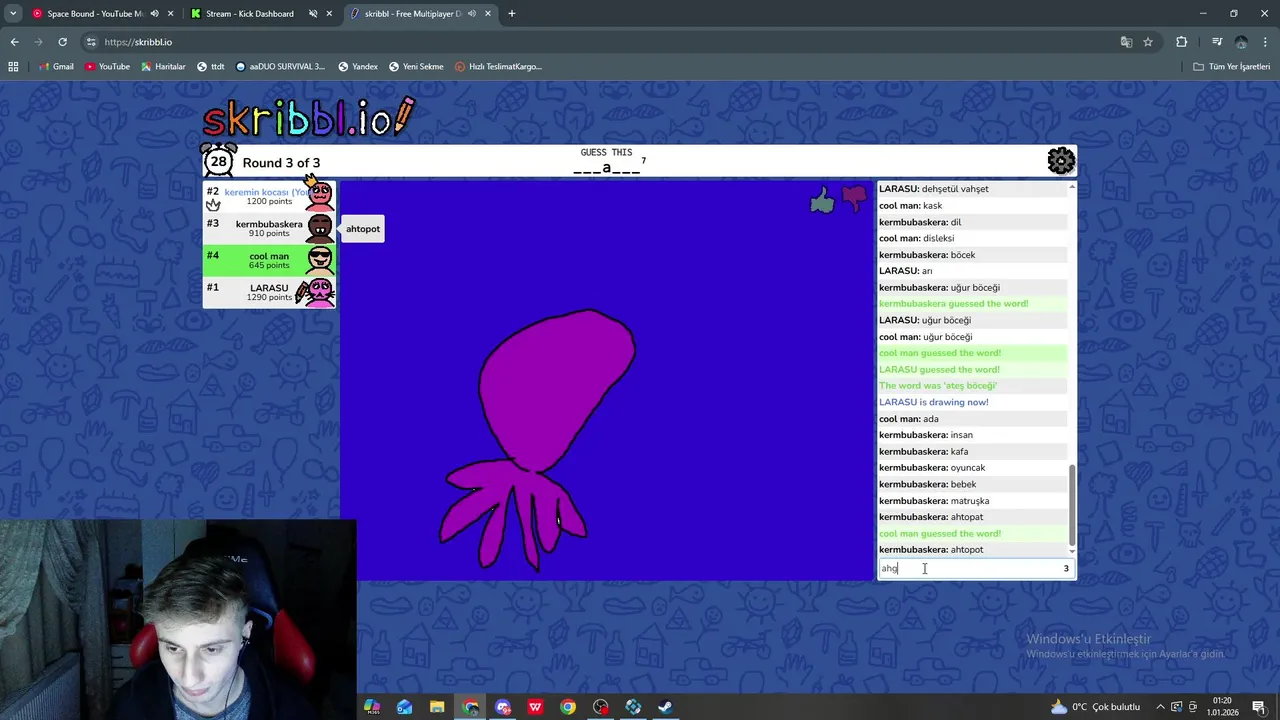This screenshot has height=720, width=1280.
Task: Bookmark this page with the star
Action: pyautogui.click(x=1148, y=42)
